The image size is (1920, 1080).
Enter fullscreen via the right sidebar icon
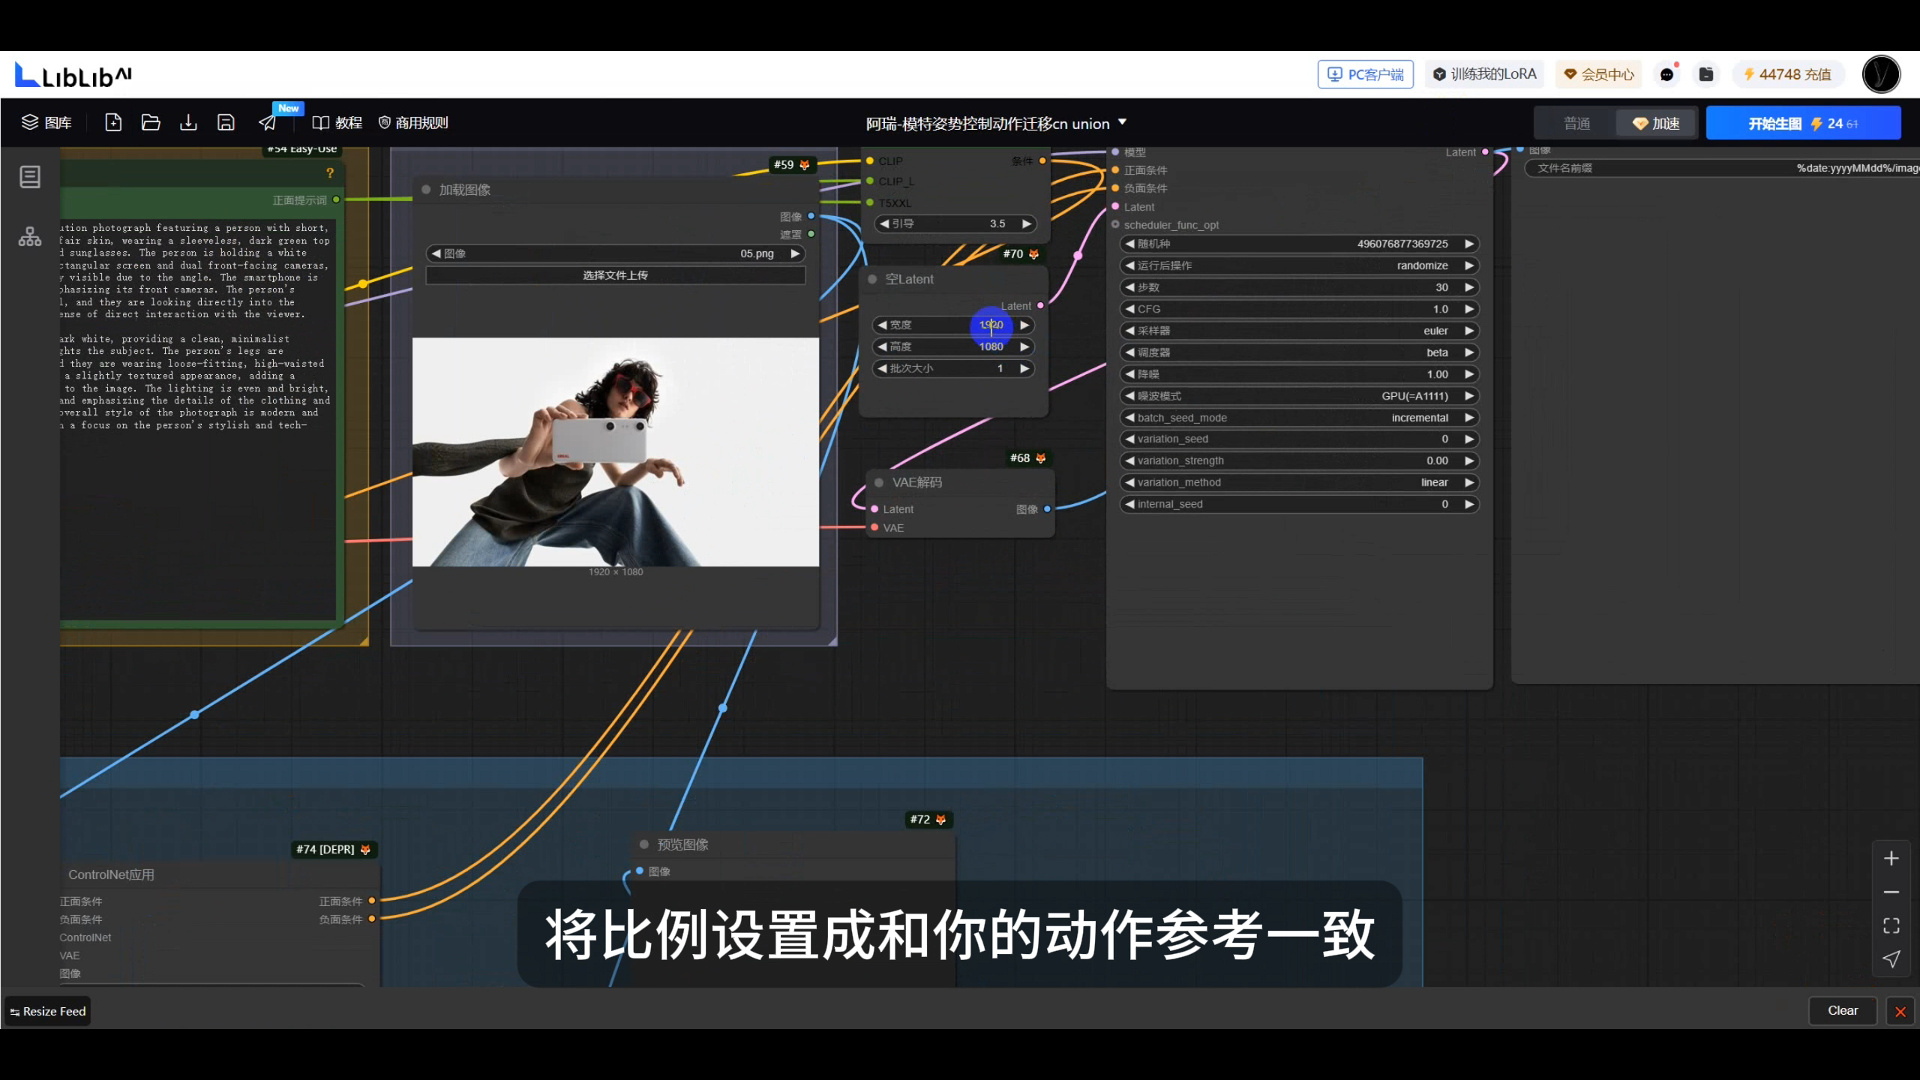[1891, 925]
